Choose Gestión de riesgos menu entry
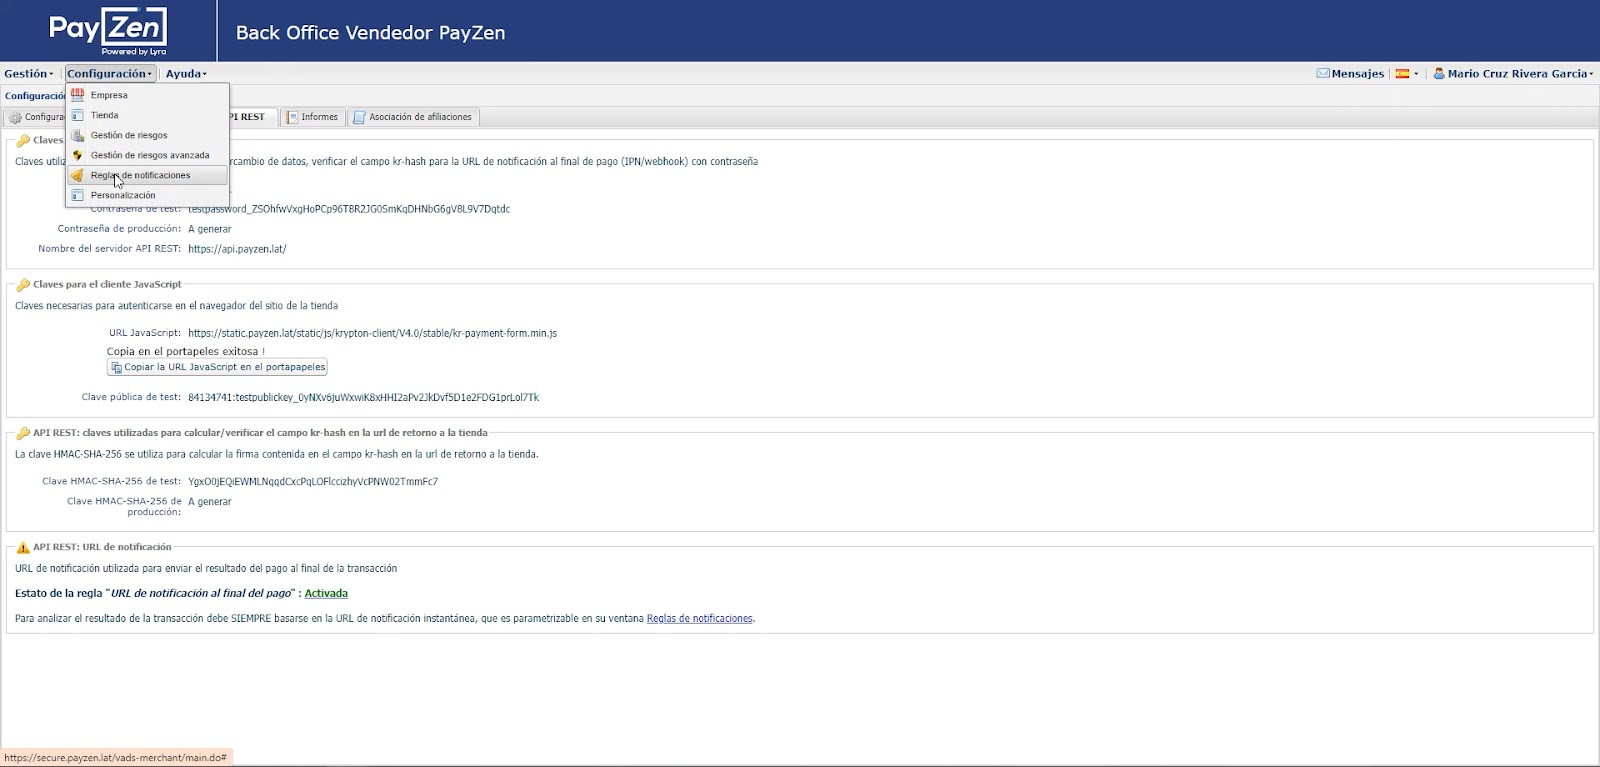The width and height of the screenshot is (1600, 767). pos(147,135)
